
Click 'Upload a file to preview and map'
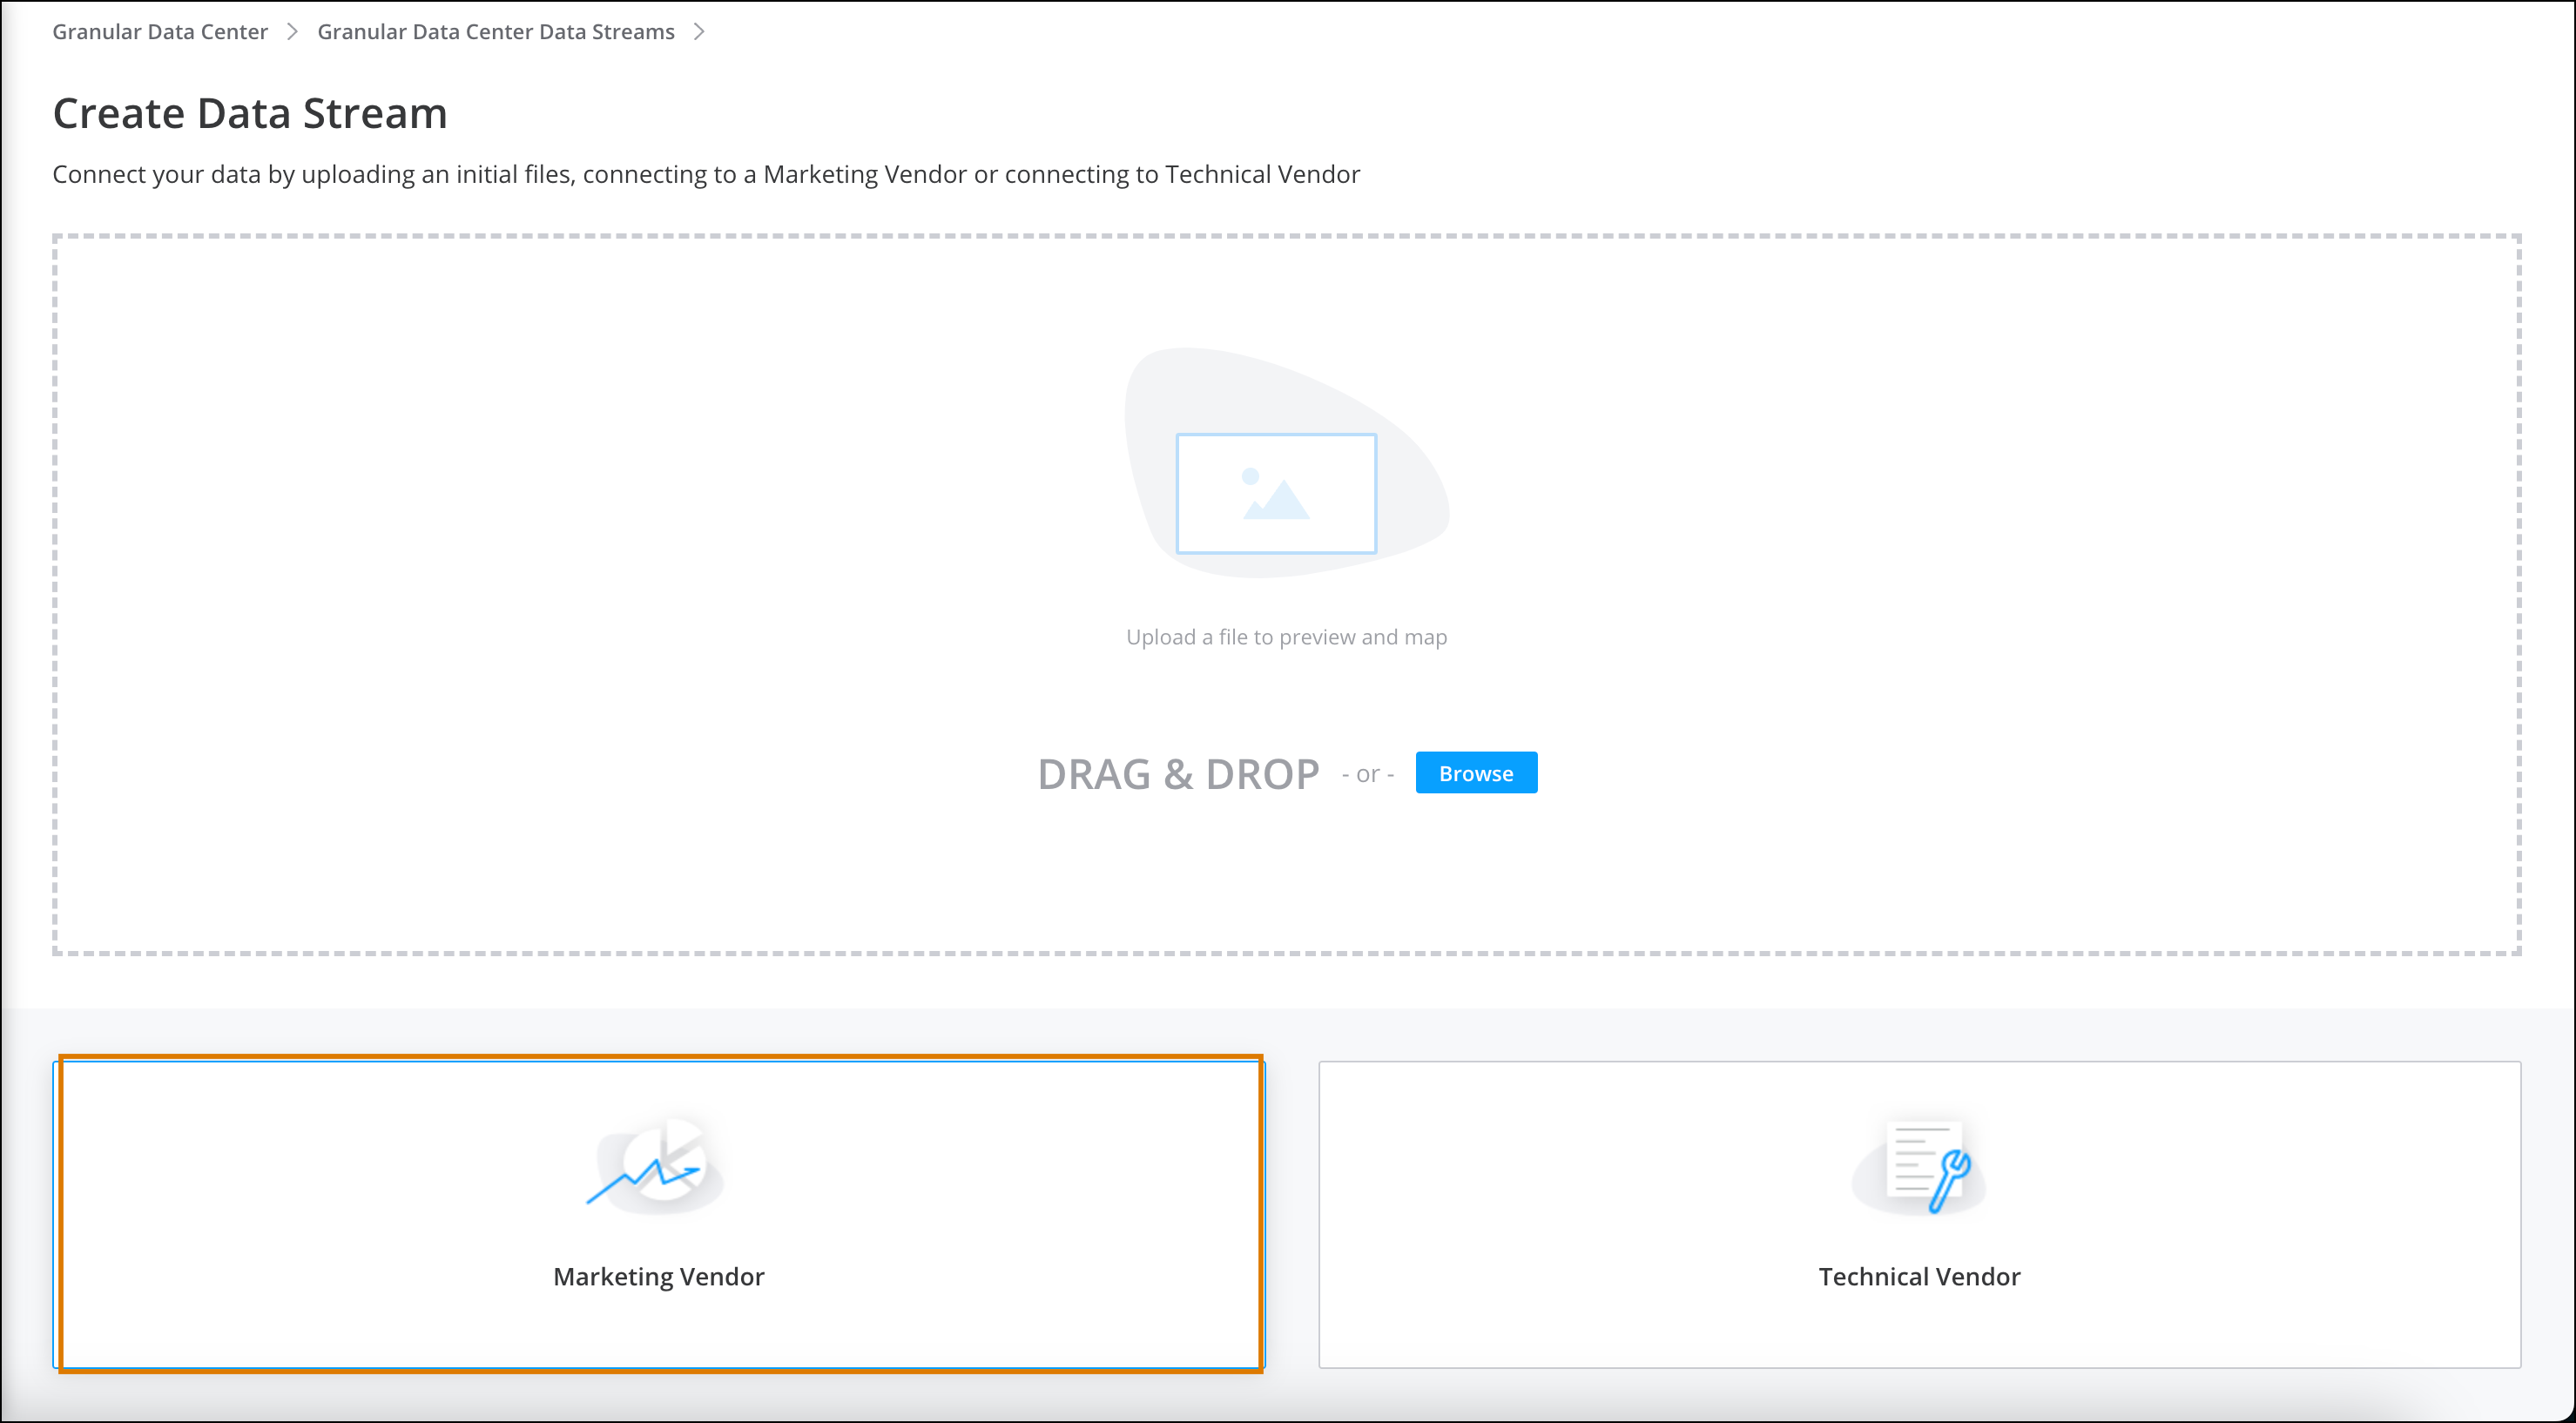coord(1287,637)
